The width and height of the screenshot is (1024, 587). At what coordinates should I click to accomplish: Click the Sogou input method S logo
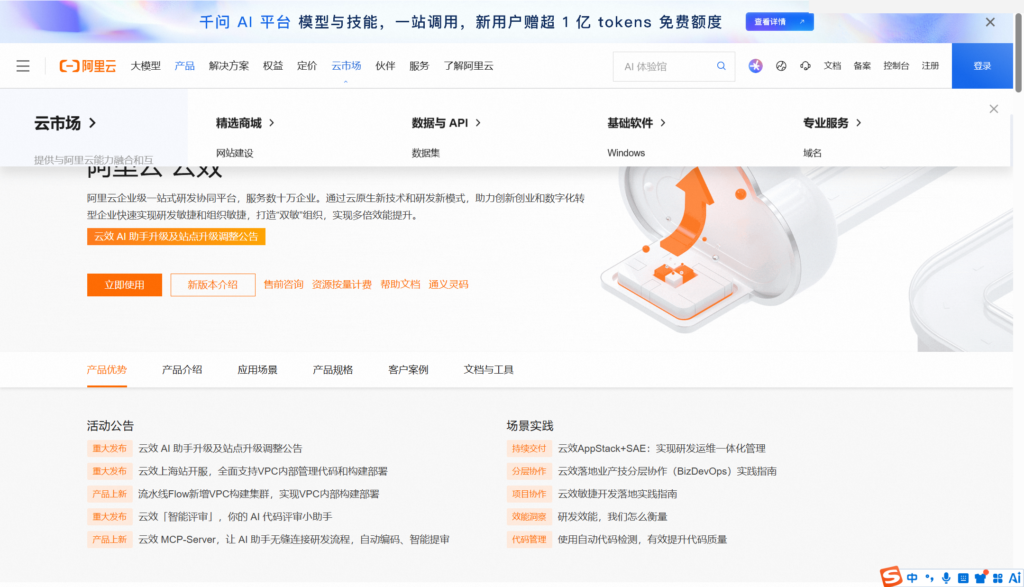(890, 577)
